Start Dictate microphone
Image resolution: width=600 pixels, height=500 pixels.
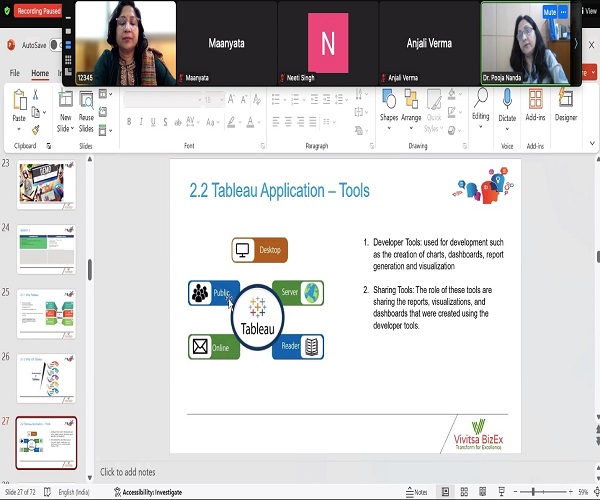507,110
